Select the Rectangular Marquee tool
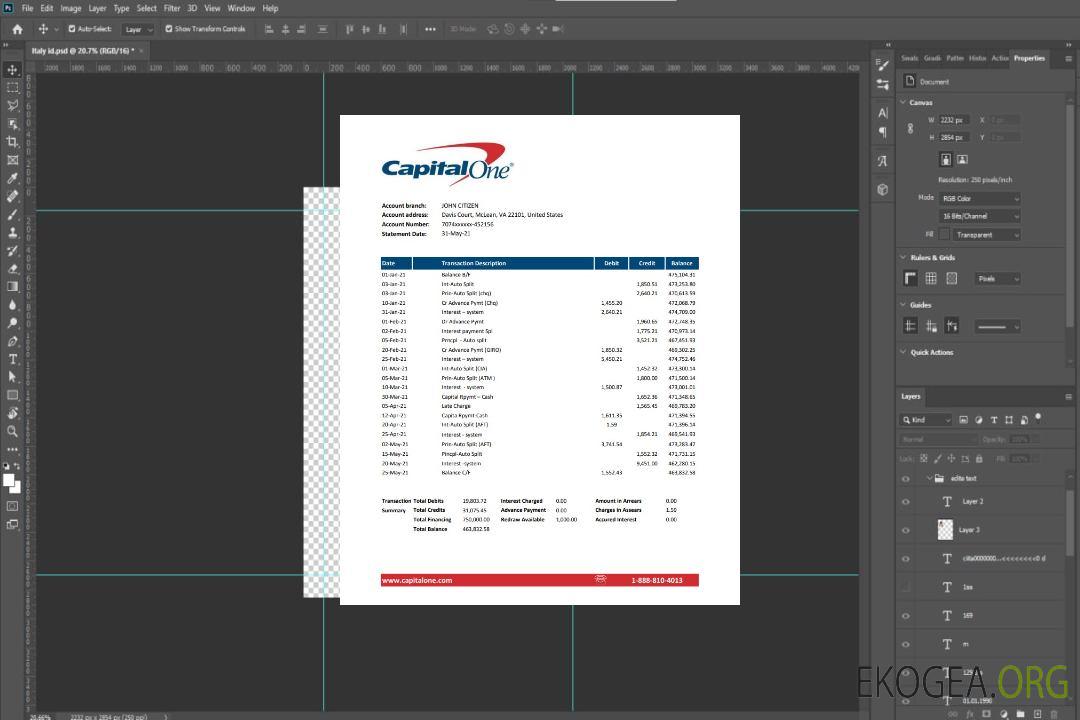The width and height of the screenshot is (1080, 720). [12, 88]
